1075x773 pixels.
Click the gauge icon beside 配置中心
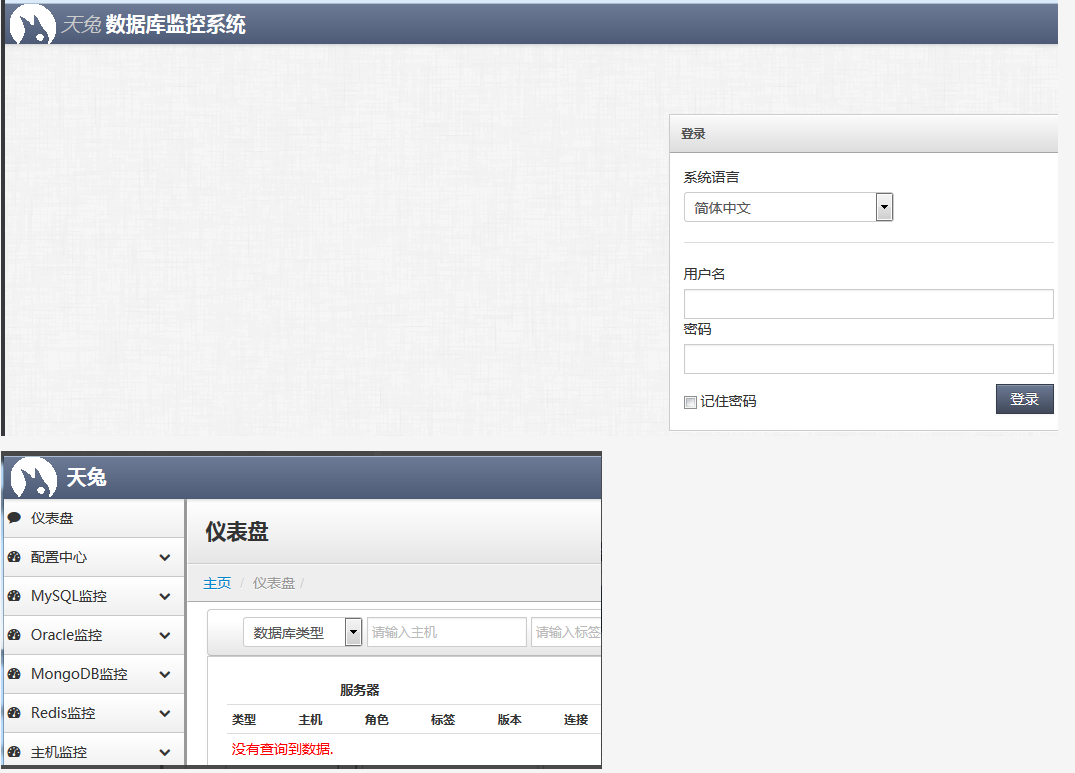(x=14, y=557)
